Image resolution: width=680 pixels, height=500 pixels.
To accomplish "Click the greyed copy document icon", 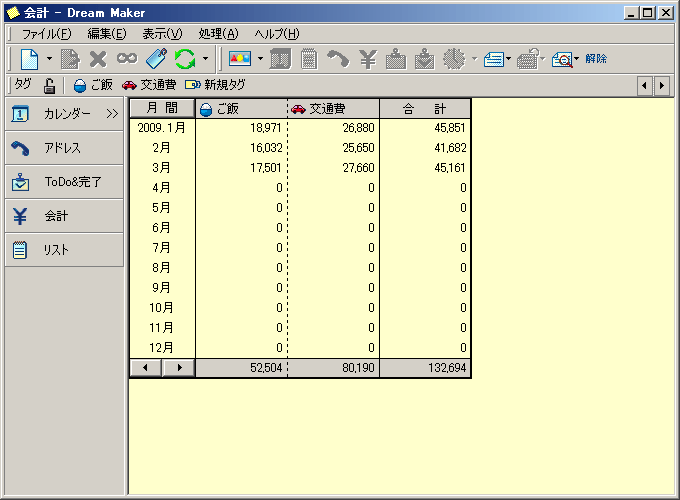I will (70, 59).
